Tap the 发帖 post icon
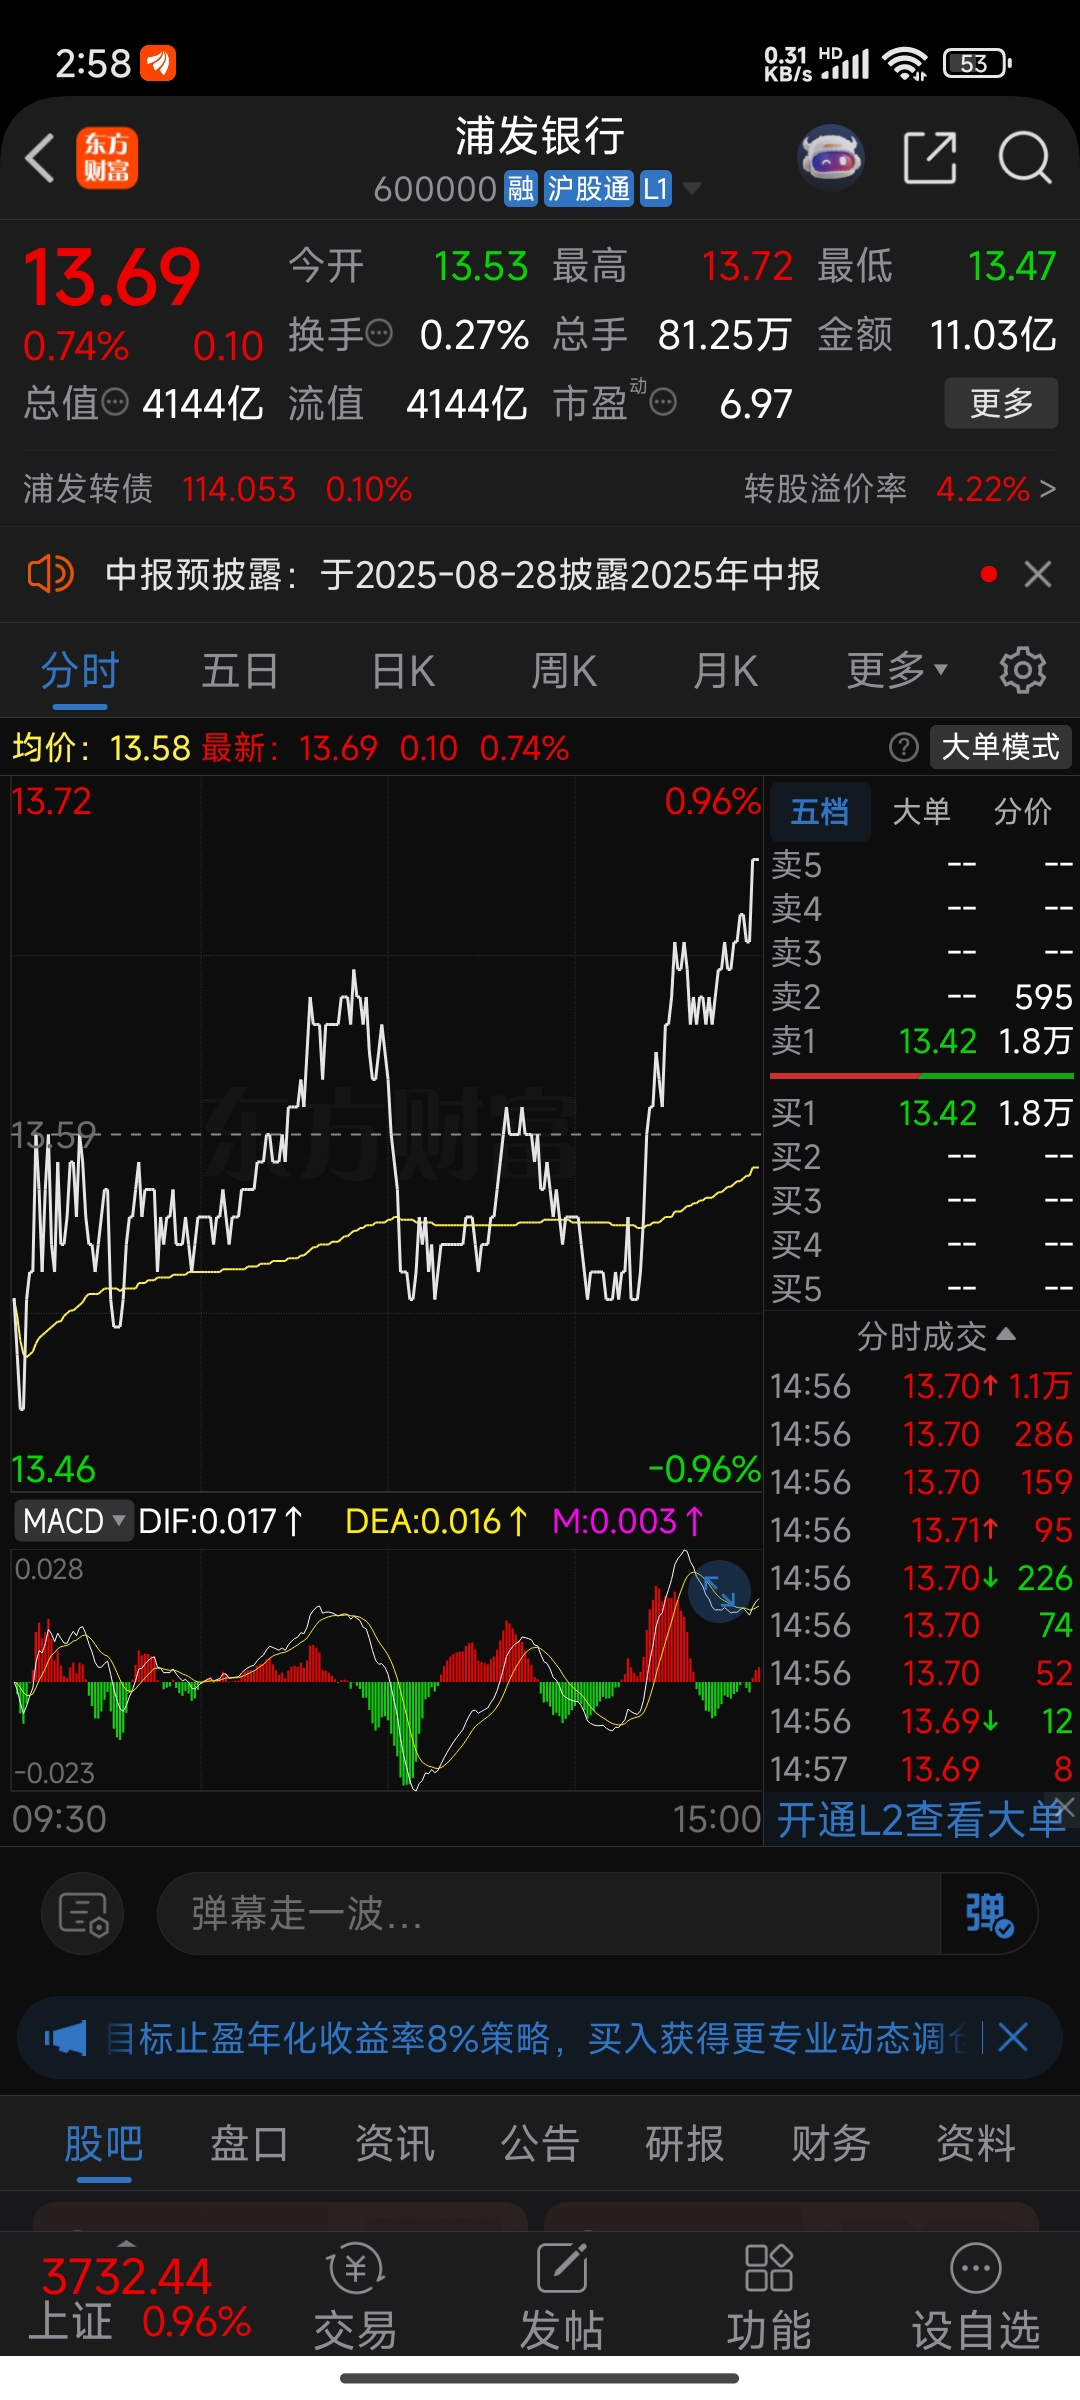 [x=562, y=2298]
